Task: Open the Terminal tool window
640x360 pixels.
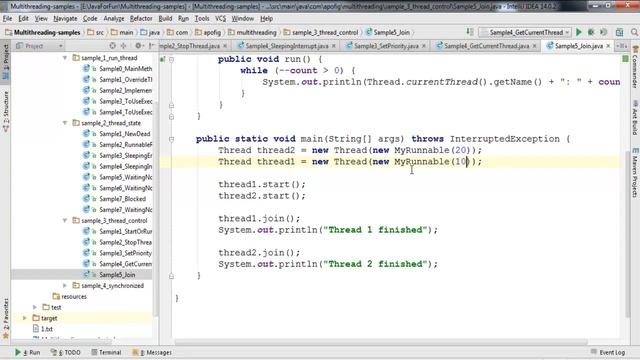Action: pyautogui.click(x=106, y=352)
